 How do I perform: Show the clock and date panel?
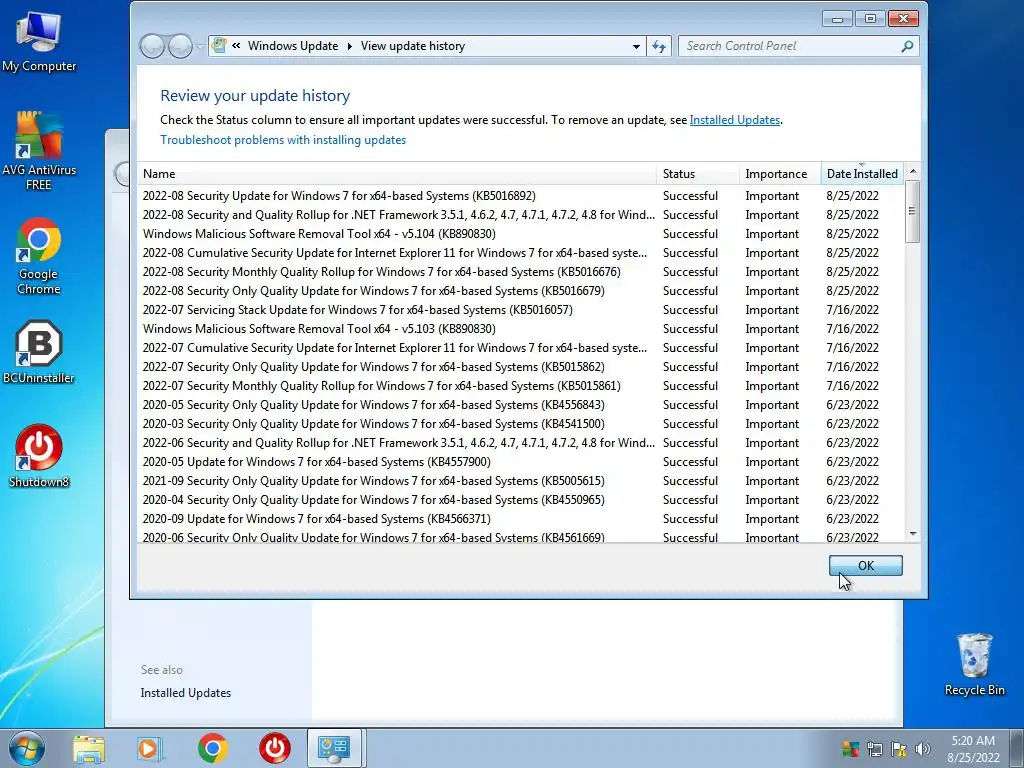click(x=973, y=749)
